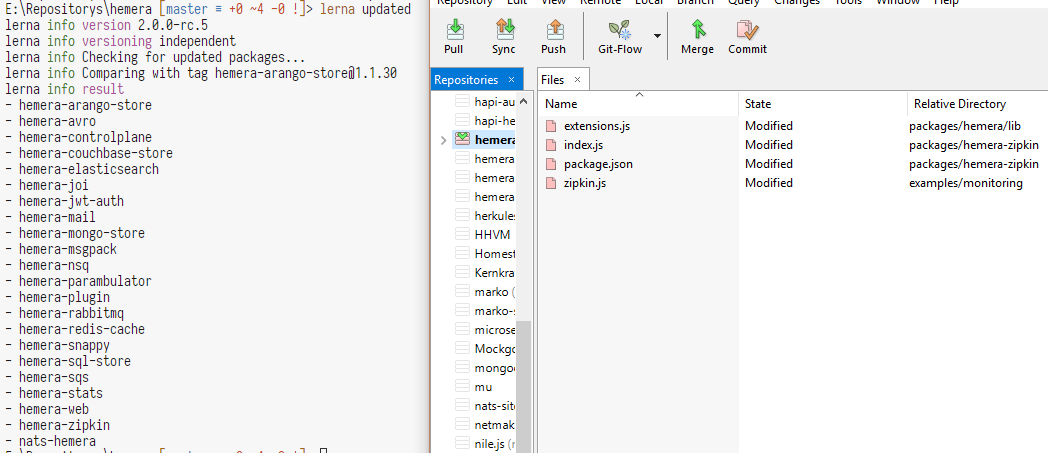Click the packages/hemera/lib directory cell
Image resolution: width=1048 pixels, height=453 pixels.
pos(964,126)
